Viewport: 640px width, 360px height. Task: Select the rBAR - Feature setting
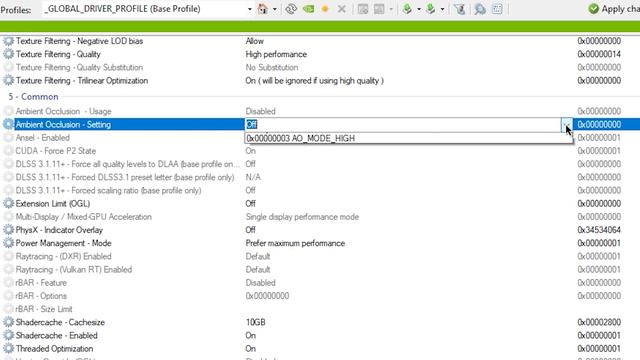point(41,282)
